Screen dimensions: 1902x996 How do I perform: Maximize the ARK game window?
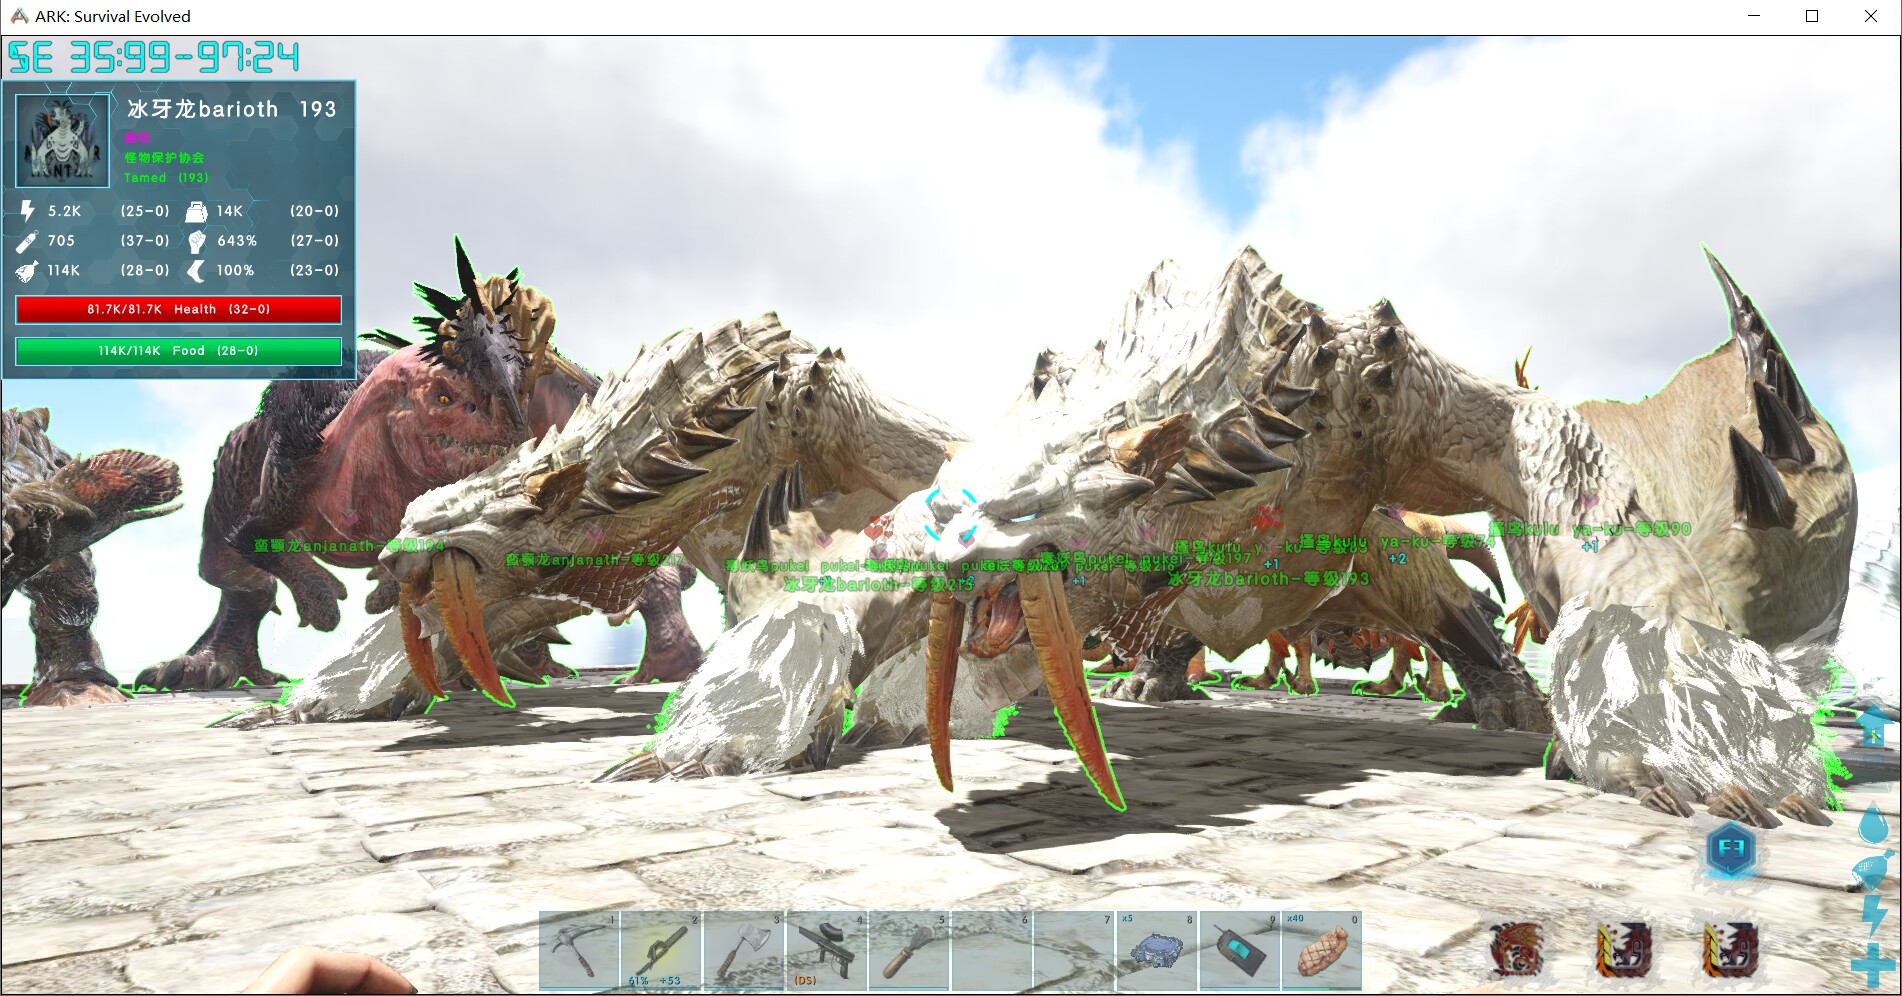pos(1812,16)
